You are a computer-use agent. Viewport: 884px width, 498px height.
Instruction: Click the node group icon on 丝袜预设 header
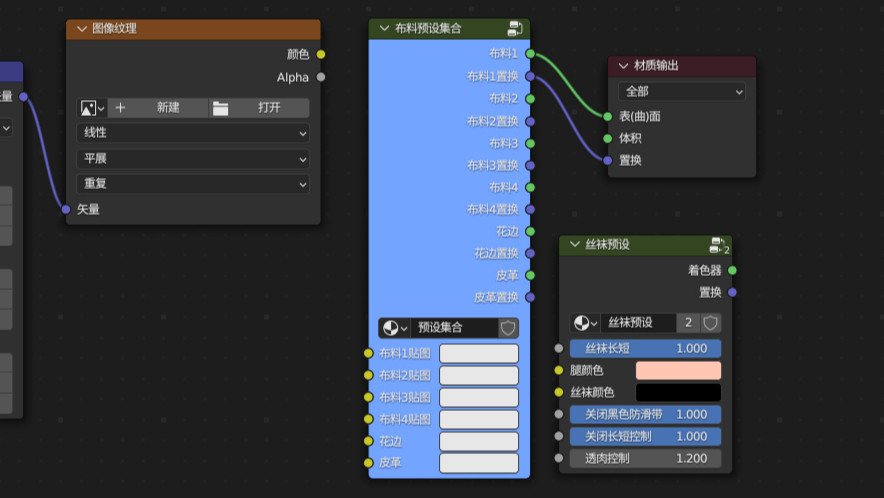(x=718, y=245)
